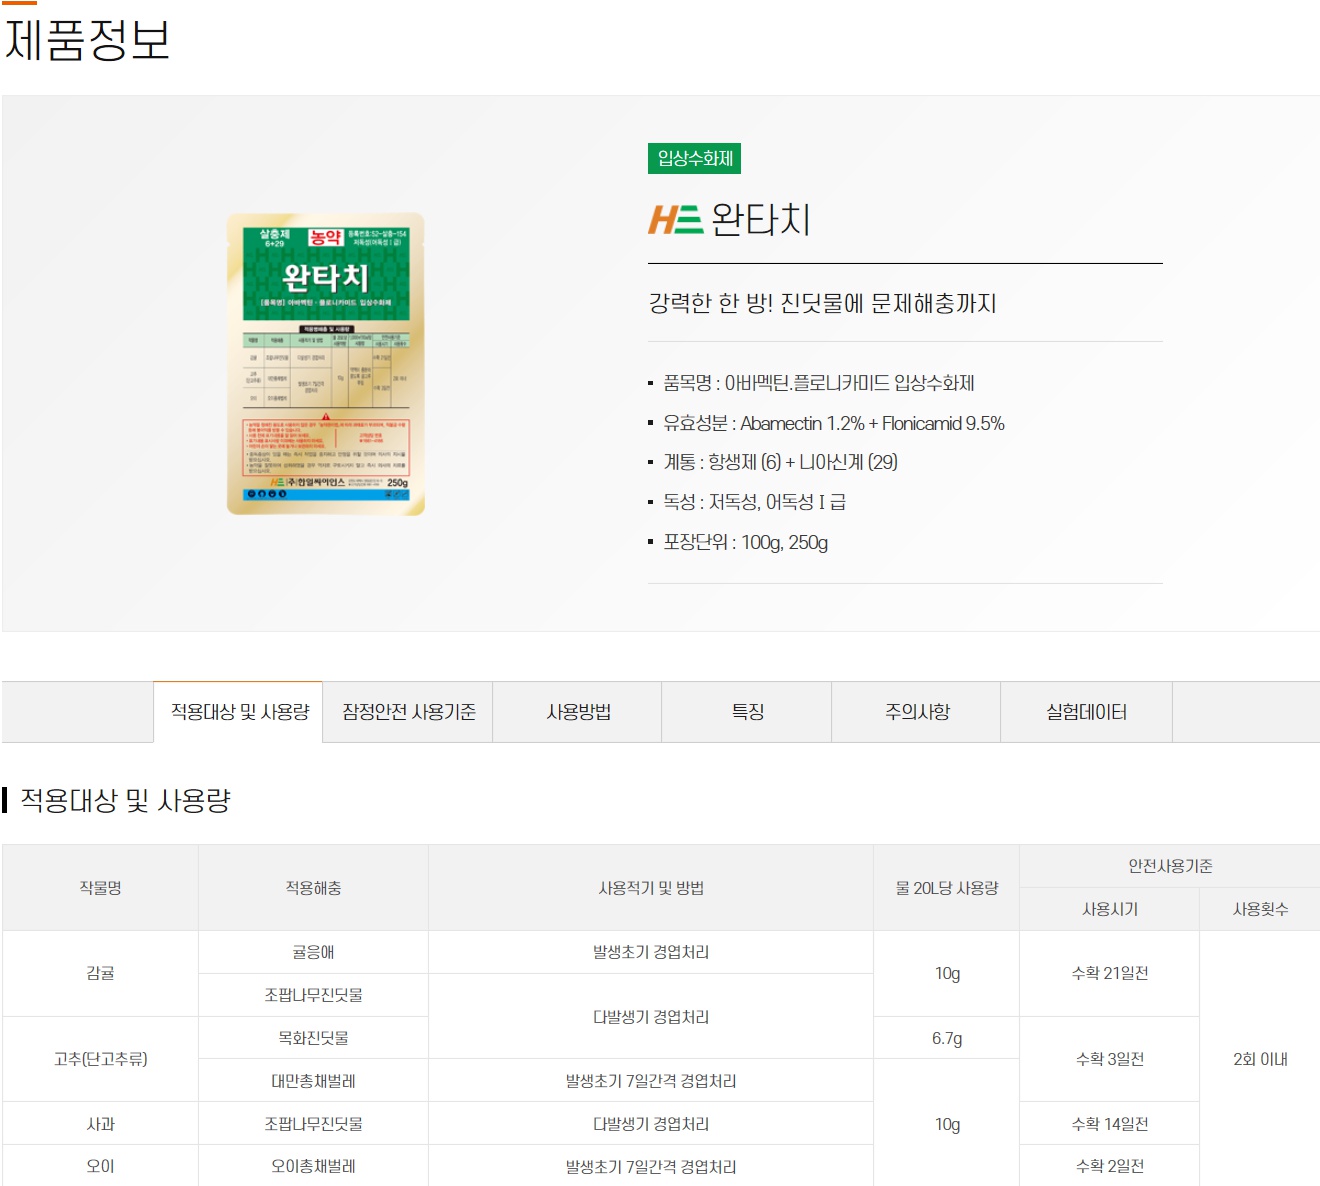Click the 유효성분 Abamectin 1.2% line
This screenshot has width=1320, height=1186.
coord(834,423)
